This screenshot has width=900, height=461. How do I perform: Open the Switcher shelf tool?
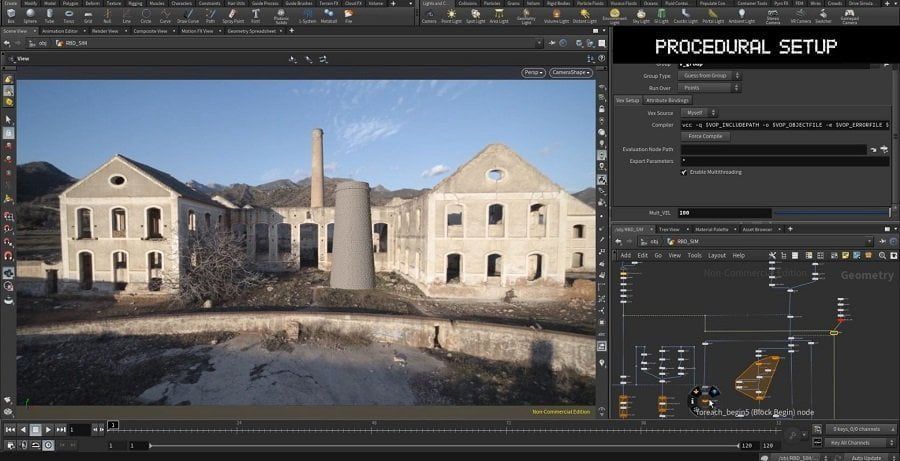pos(824,16)
